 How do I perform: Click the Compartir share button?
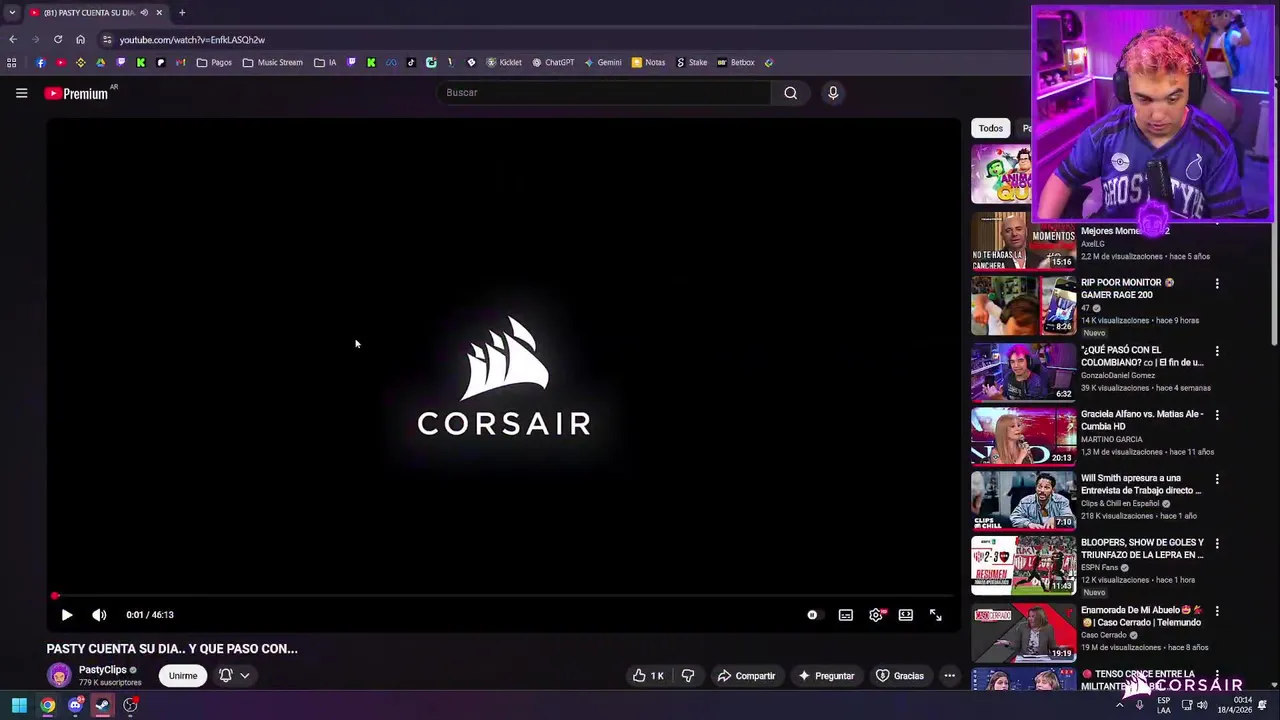pos(746,676)
